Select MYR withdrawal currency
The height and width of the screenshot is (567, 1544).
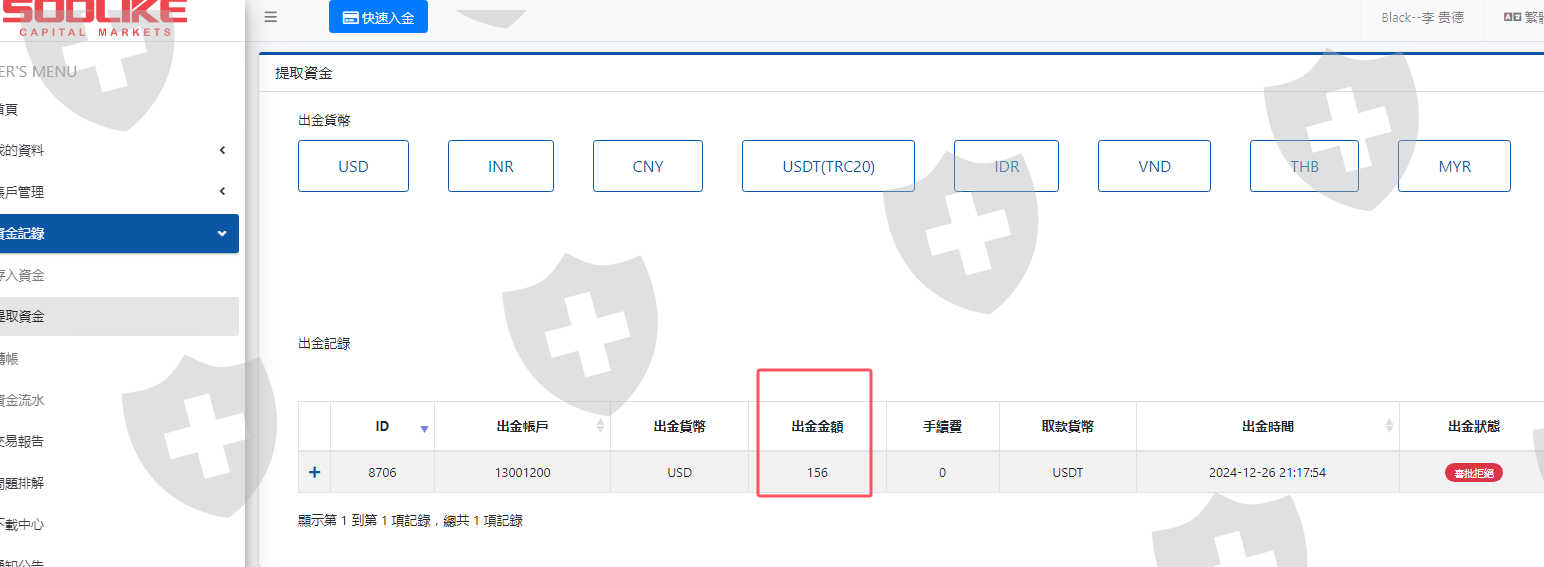point(1454,166)
